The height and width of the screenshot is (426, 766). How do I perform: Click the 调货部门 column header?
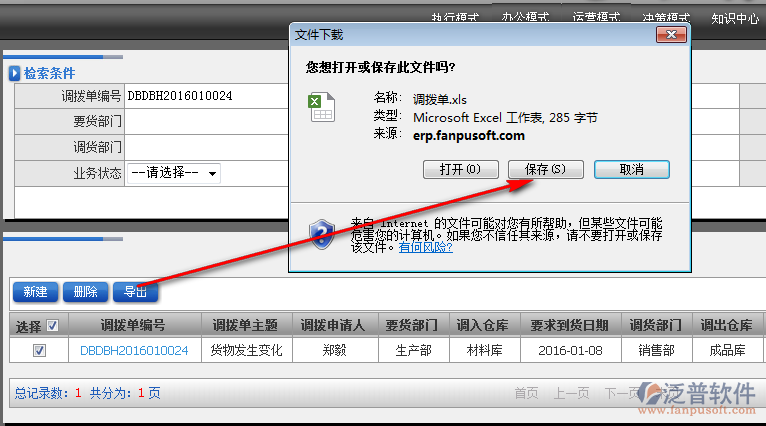point(655,325)
